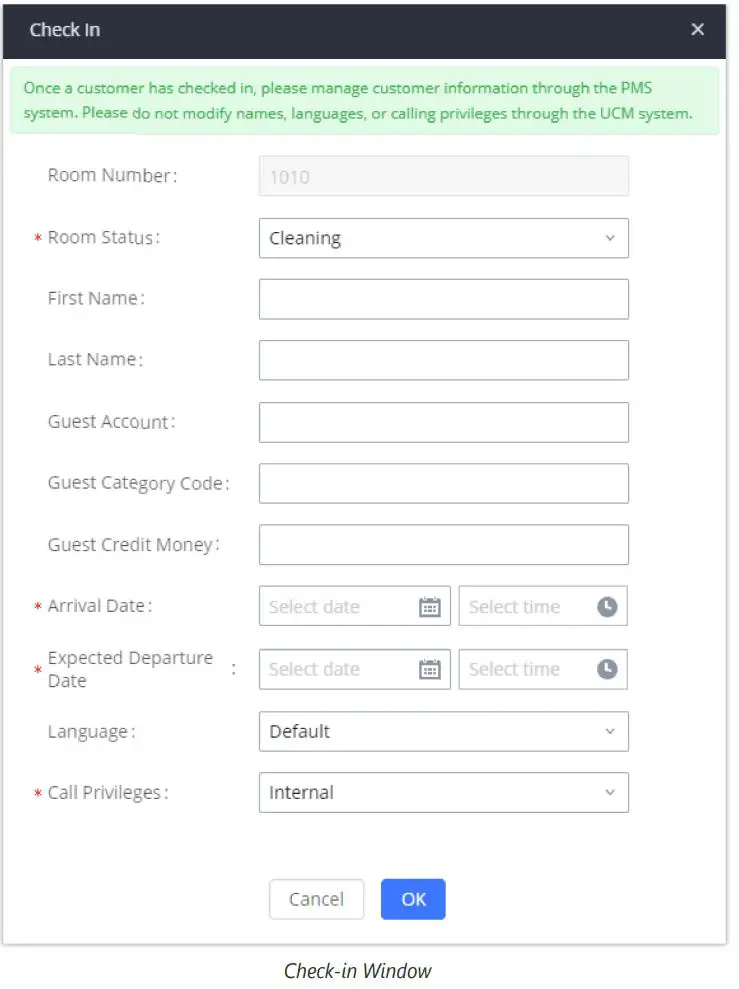Click the disabled Room Number field
Screen dimensions: 739x989
tap(443, 176)
